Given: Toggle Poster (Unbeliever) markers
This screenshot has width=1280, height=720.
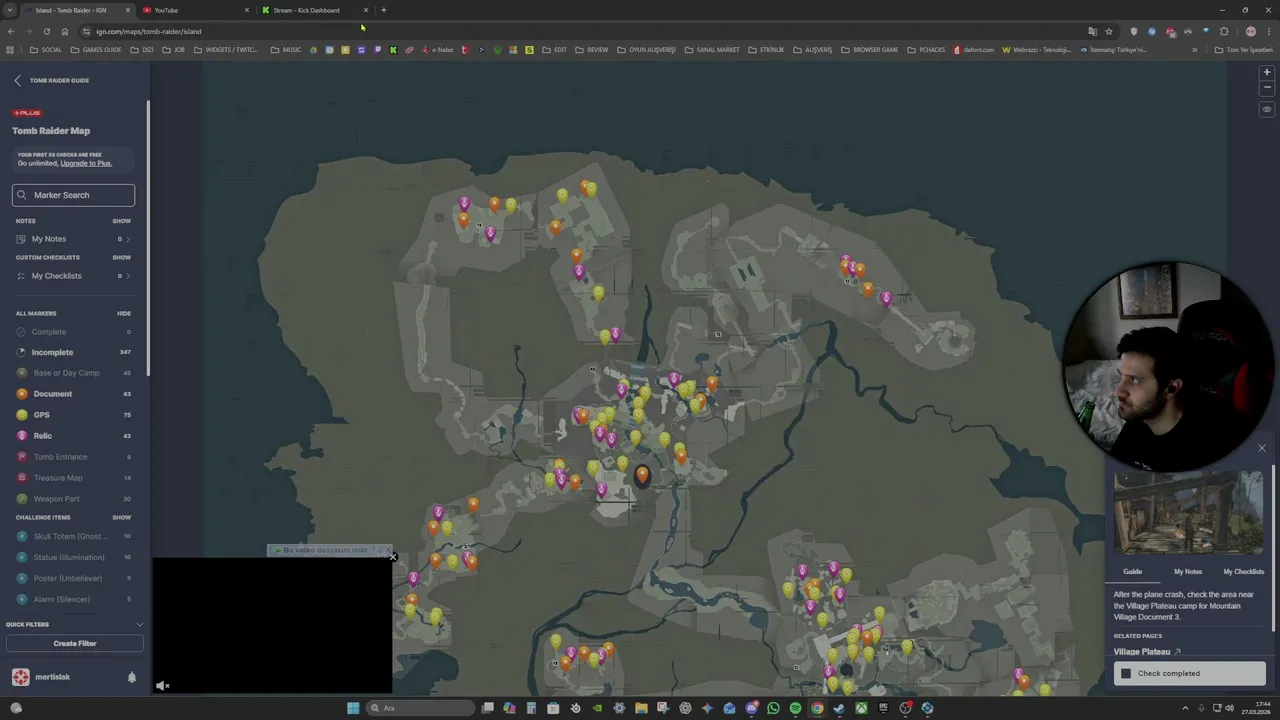Looking at the screenshot, I should coord(73,578).
